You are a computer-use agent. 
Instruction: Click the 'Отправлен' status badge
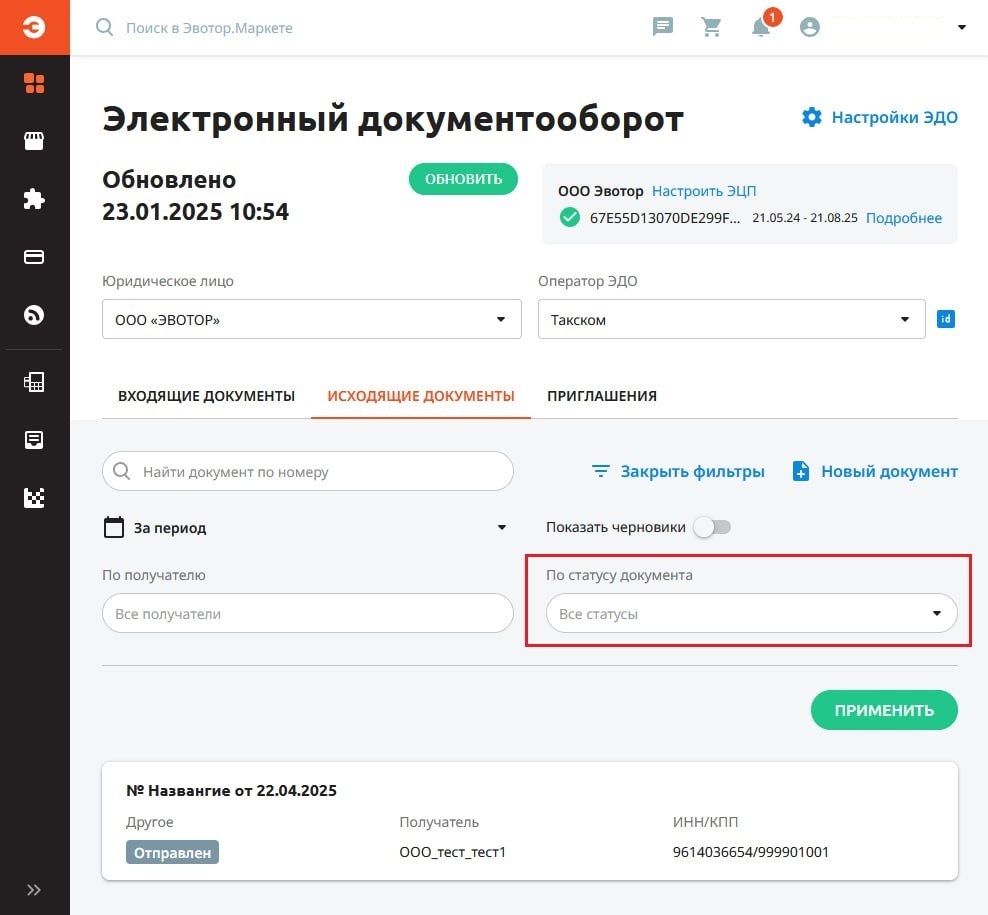[x=172, y=852]
